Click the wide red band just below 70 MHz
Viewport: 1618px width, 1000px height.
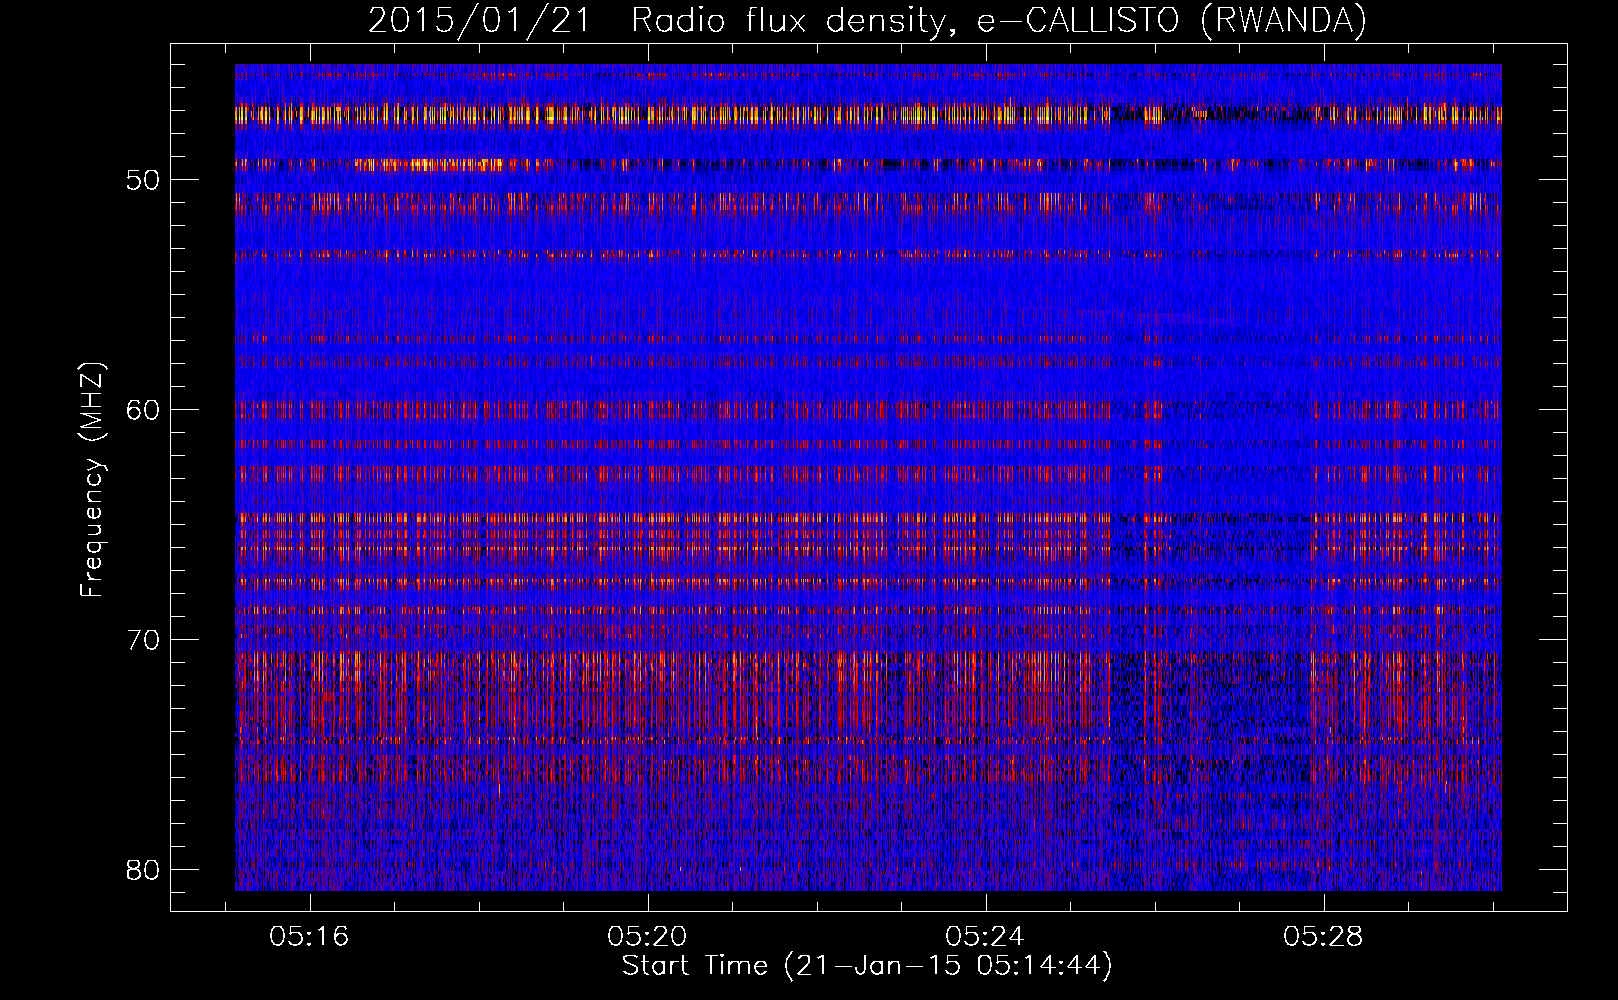click(700, 690)
